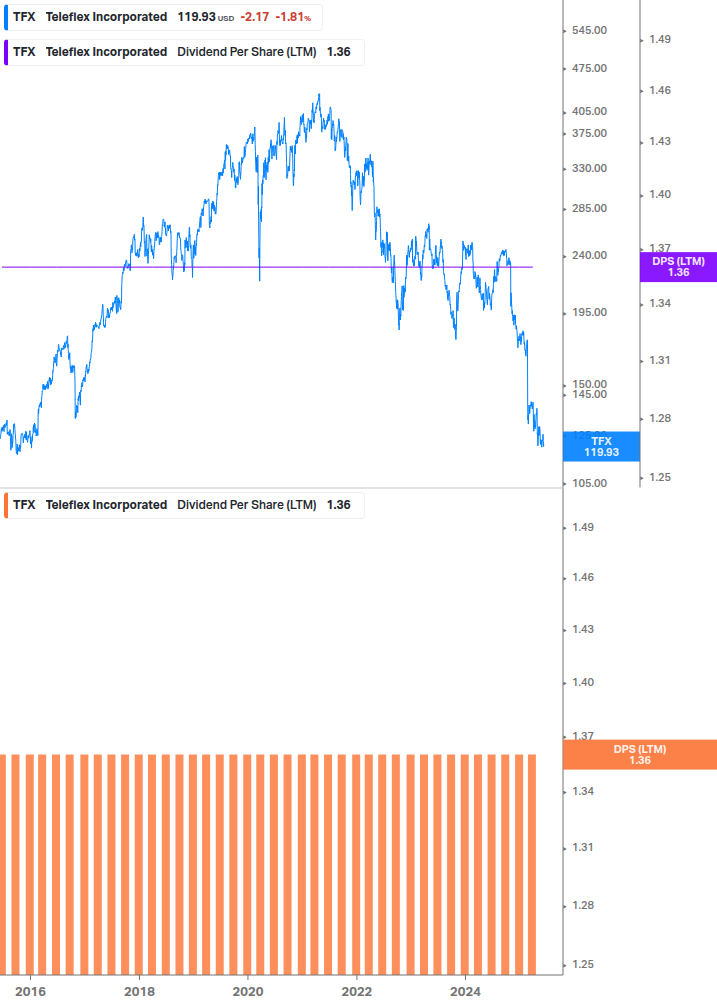717x1005 pixels.
Task: Click the 2018 label on the time axis
Action: pos(139,992)
